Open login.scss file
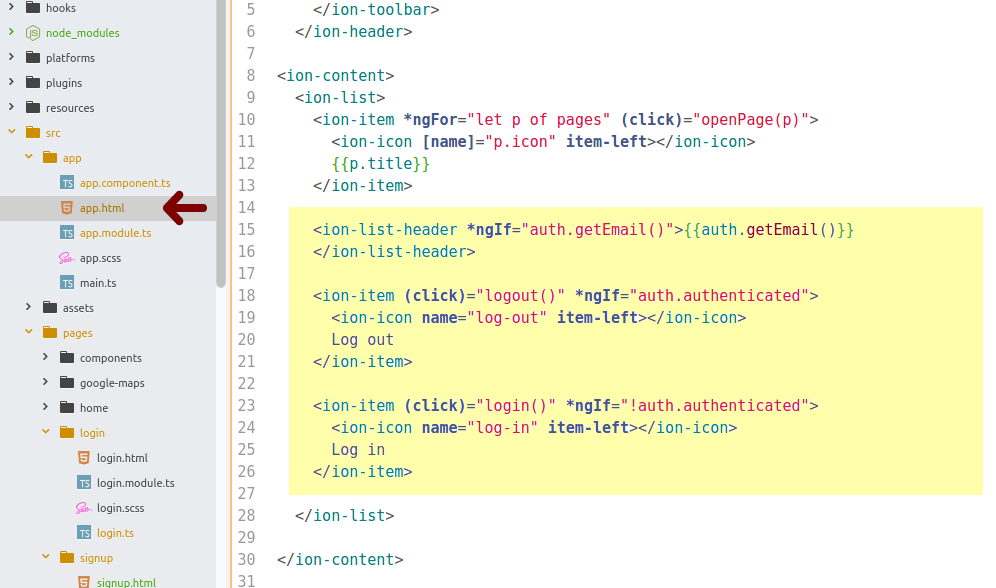The image size is (996, 588). 120,507
